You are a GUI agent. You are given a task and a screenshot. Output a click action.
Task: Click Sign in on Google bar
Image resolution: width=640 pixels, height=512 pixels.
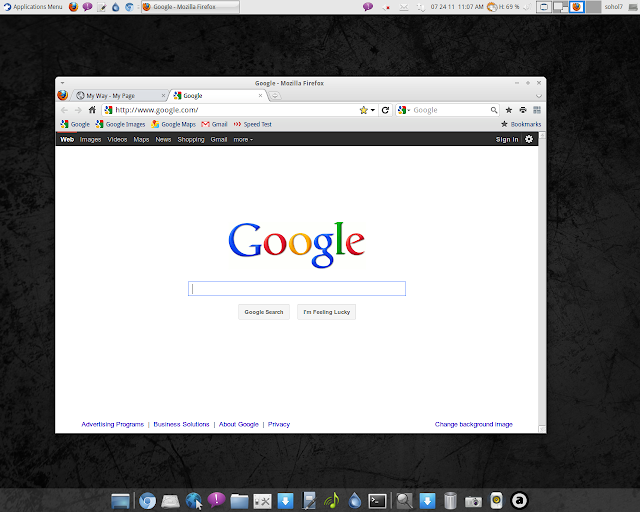(x=507, y=140)
